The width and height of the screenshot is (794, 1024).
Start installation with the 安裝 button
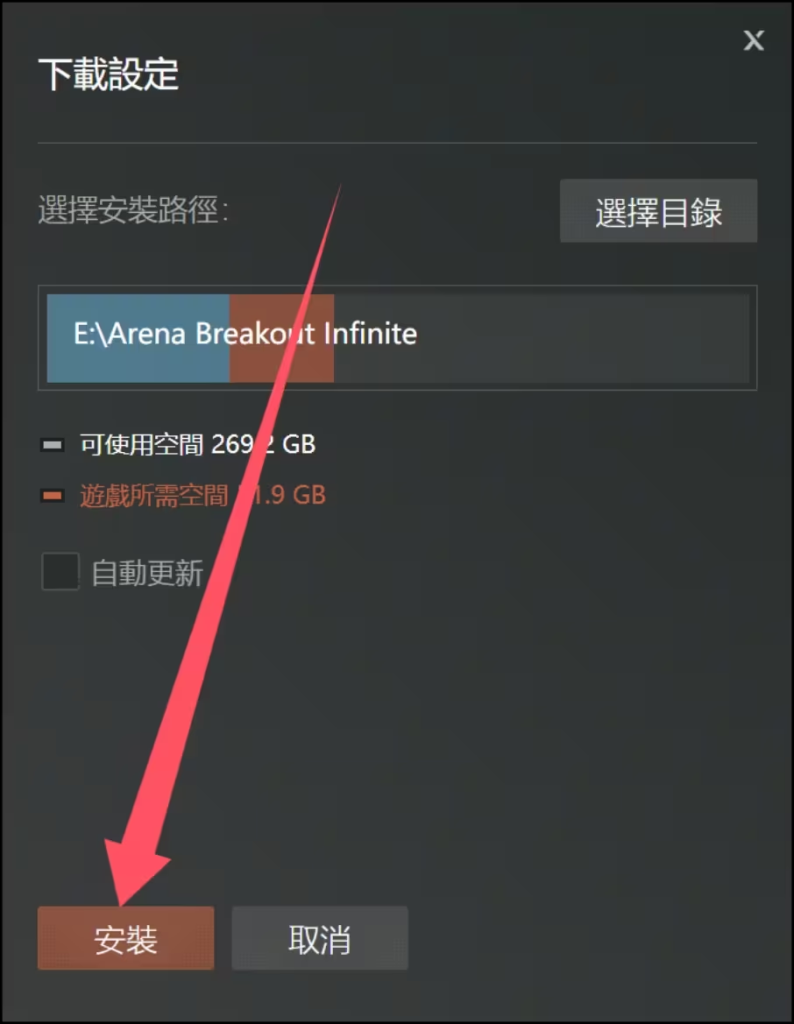coord(126,938)
